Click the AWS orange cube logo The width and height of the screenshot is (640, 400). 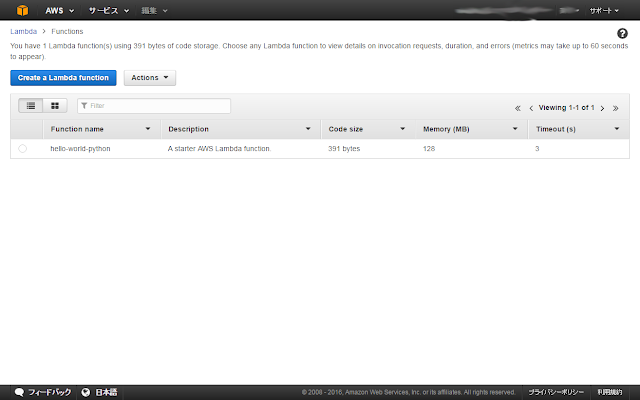pos(22,10)
